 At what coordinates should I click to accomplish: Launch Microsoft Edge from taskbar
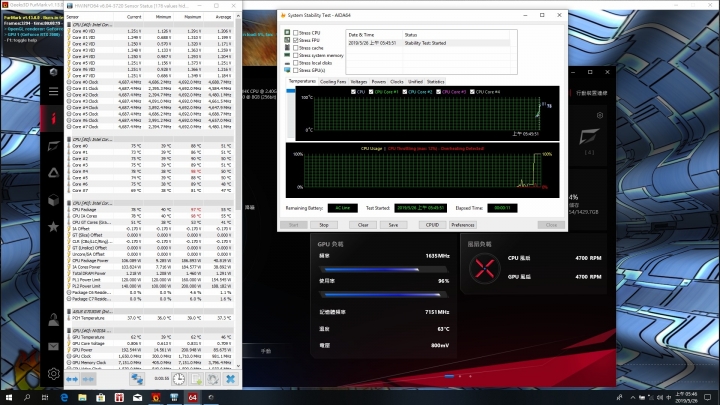[x=64, y=398]
